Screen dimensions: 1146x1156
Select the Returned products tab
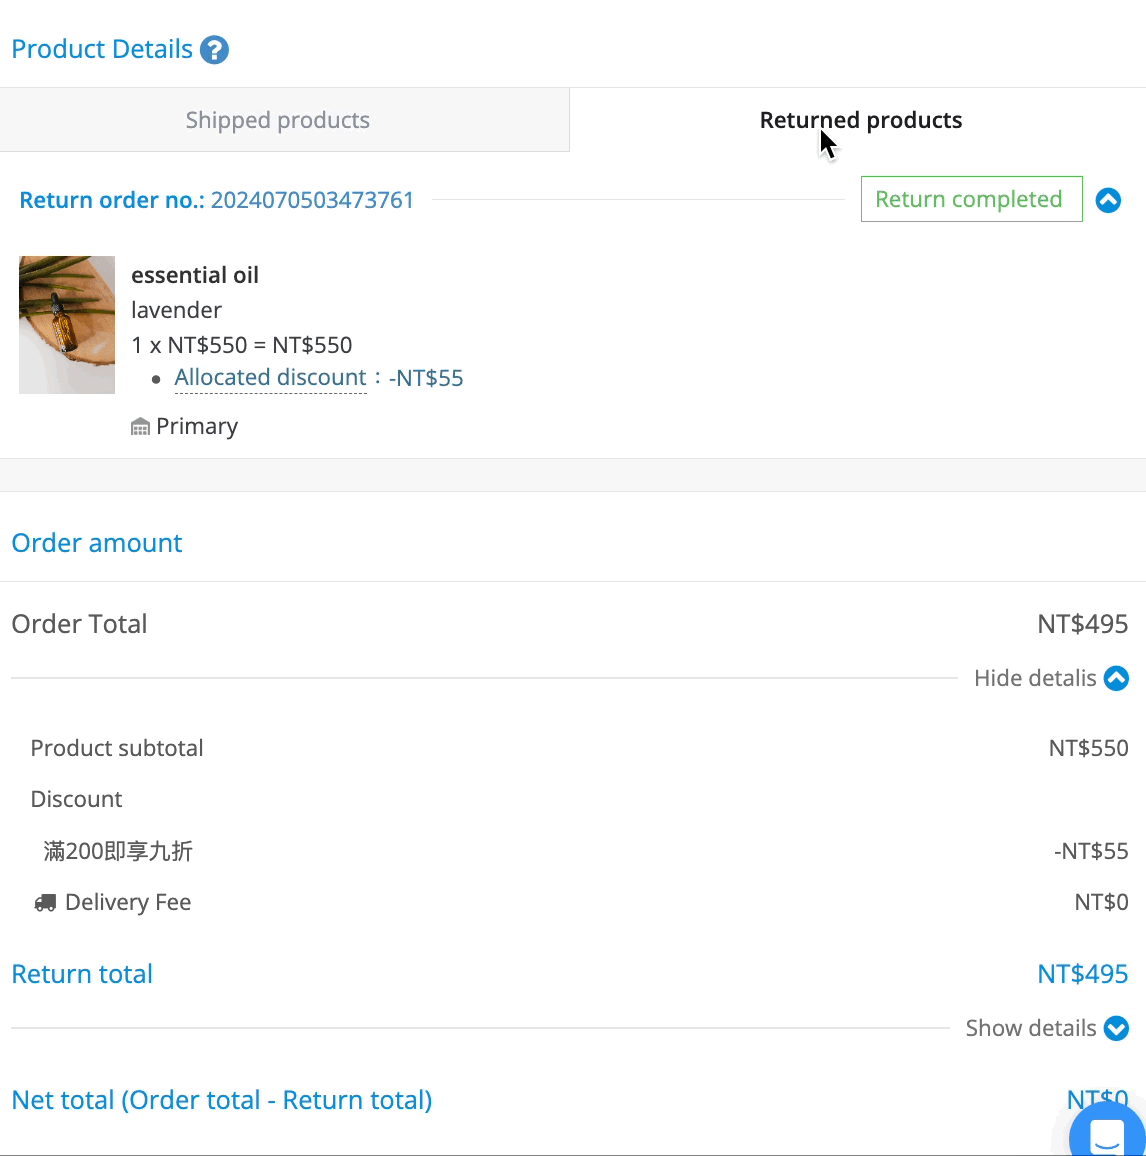pos(858,120)
